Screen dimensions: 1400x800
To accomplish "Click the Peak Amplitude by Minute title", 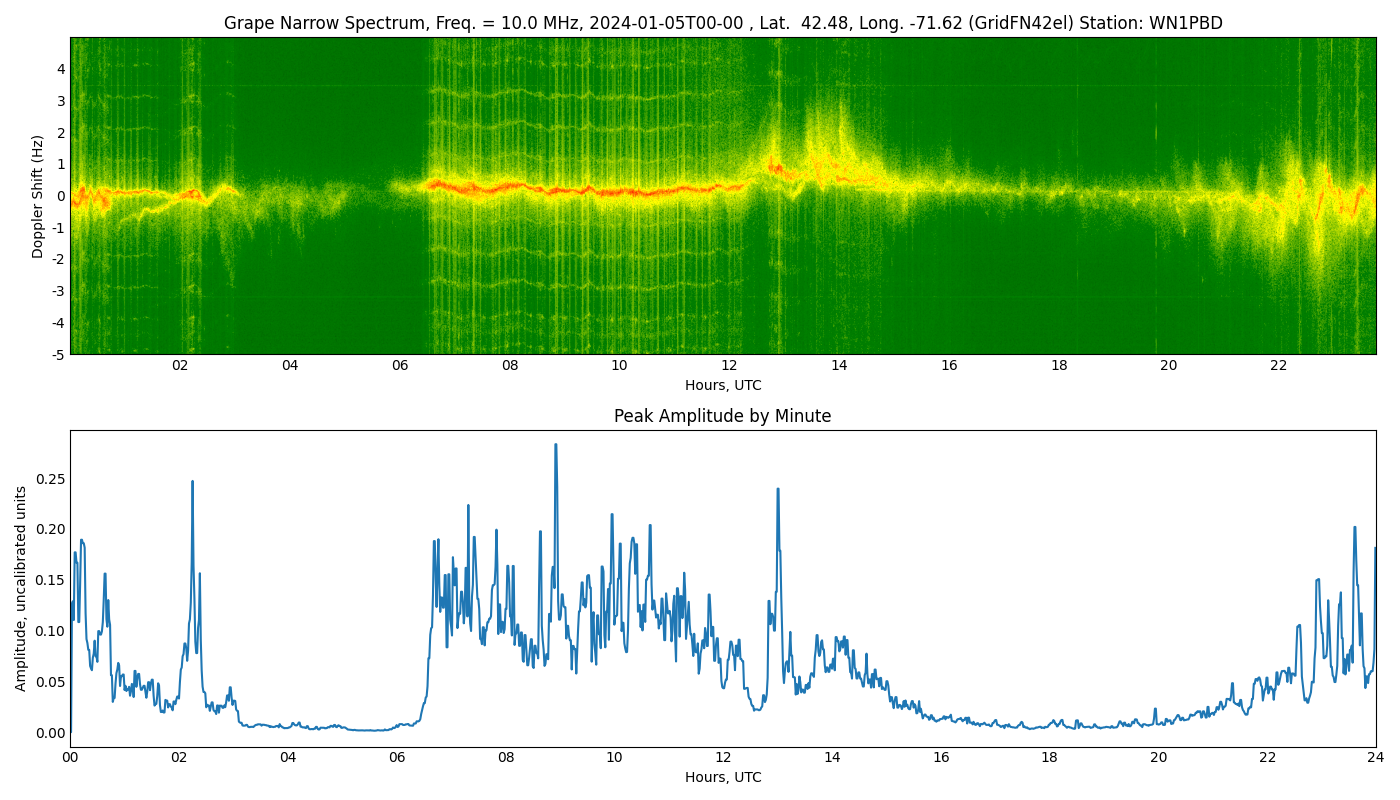I will (722, 416).
